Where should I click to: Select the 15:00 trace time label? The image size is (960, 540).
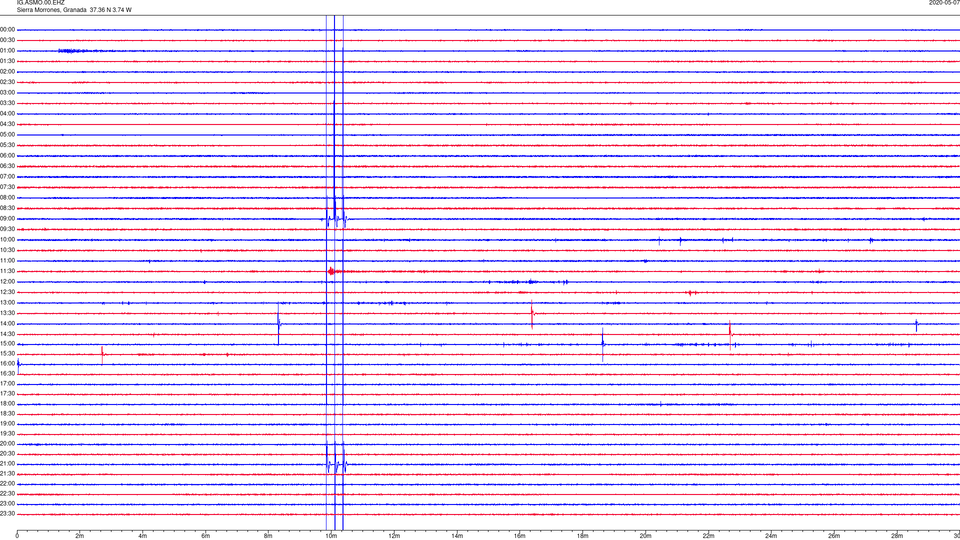(7, 343)
